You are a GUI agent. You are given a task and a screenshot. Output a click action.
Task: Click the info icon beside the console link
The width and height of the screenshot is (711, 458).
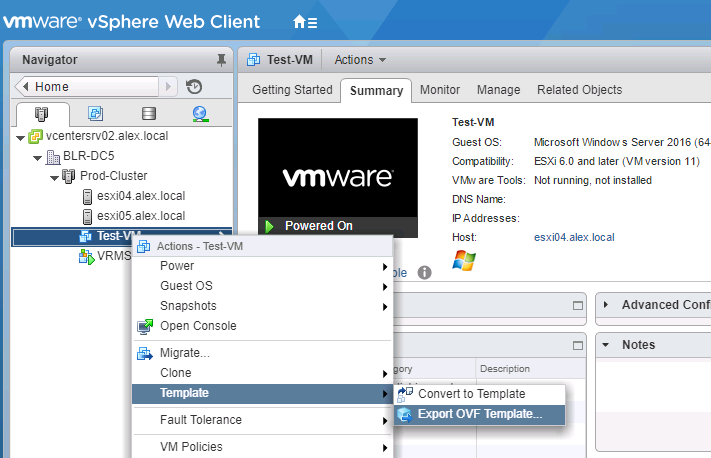424,273
